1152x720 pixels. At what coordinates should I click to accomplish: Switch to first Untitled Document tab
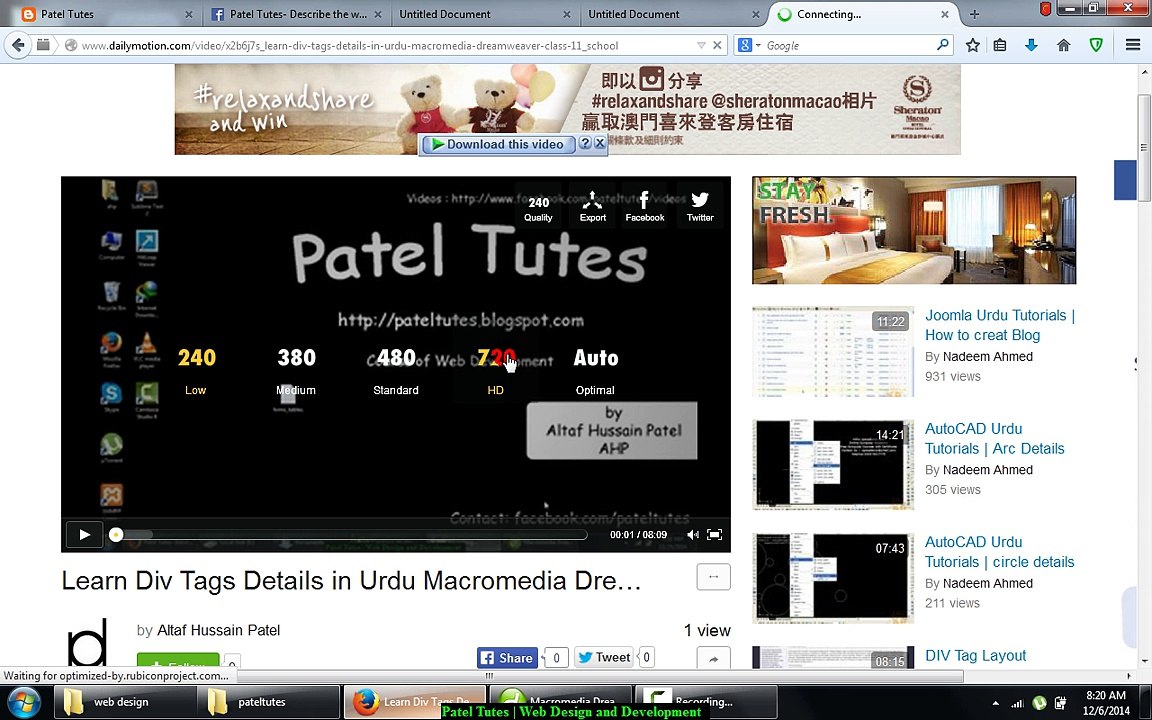(x=484, y=14)
